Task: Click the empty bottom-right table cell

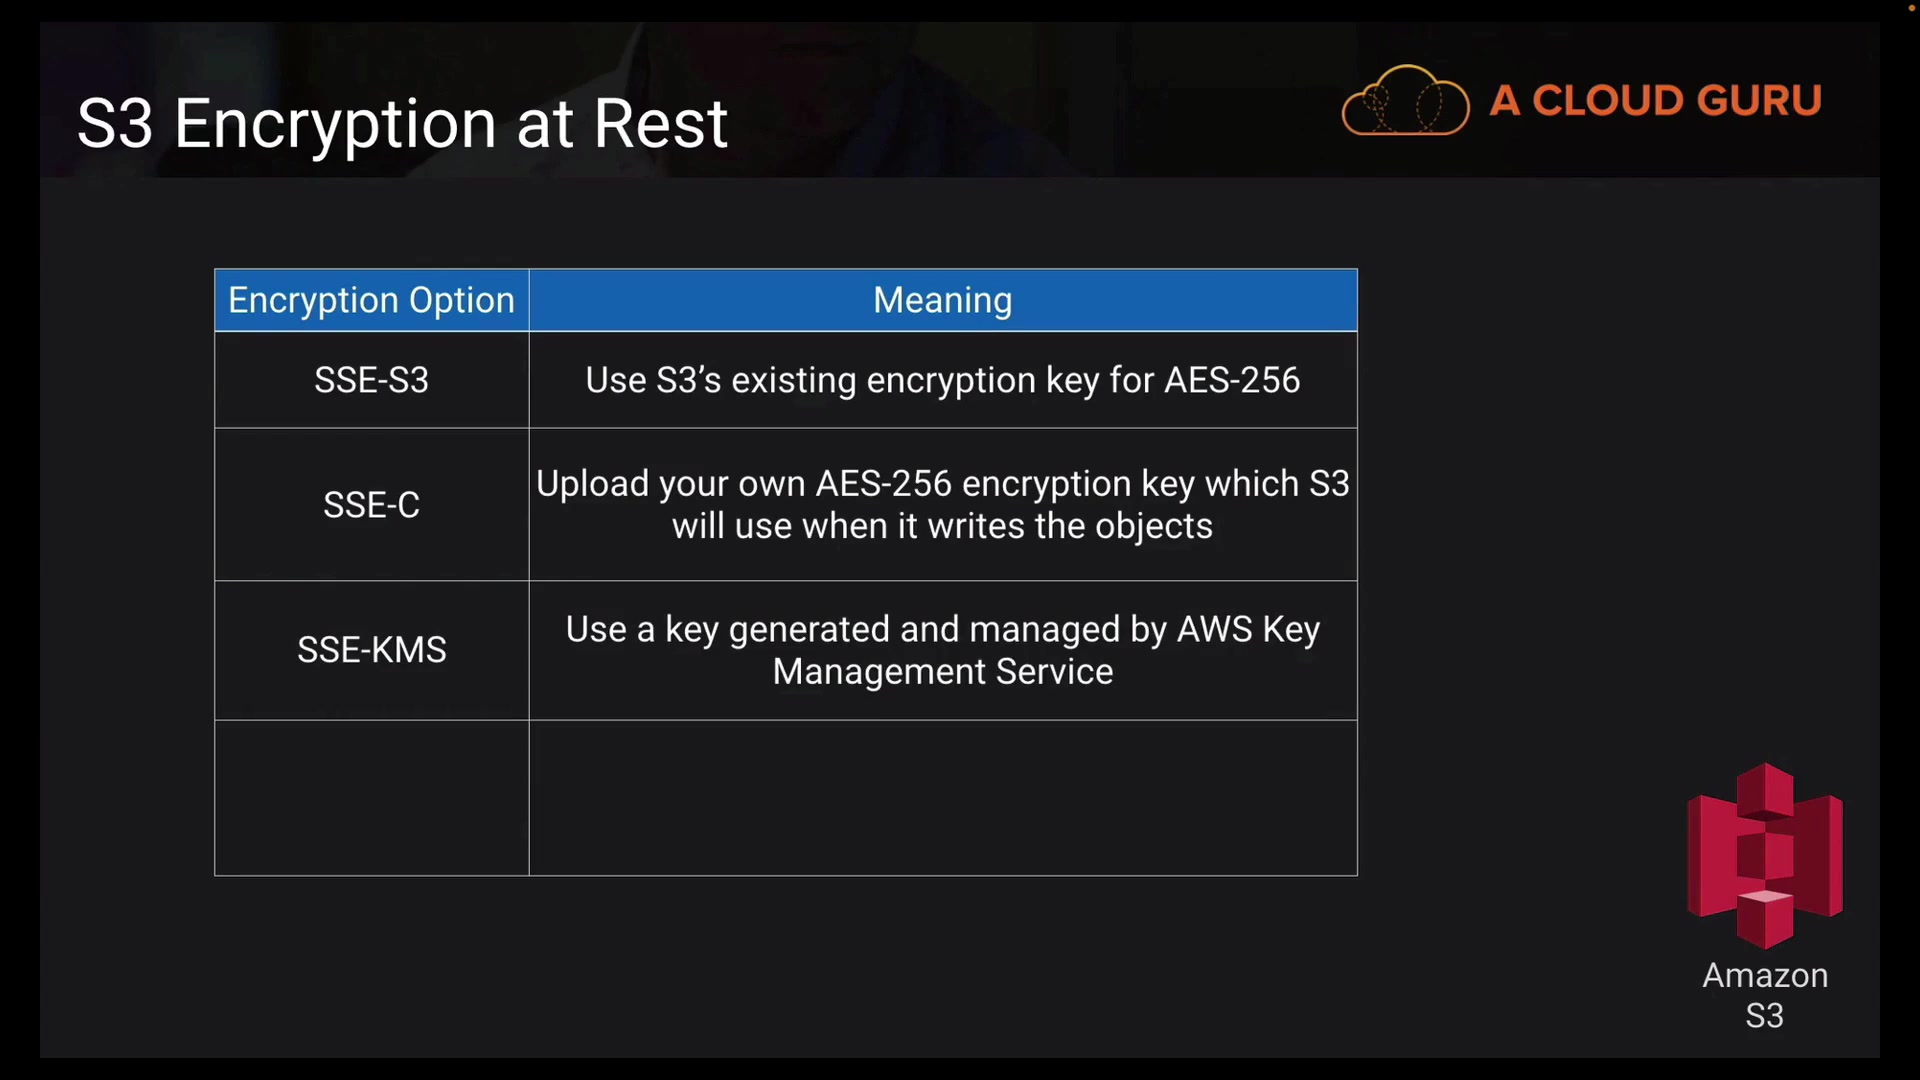Action: [942, 798]
